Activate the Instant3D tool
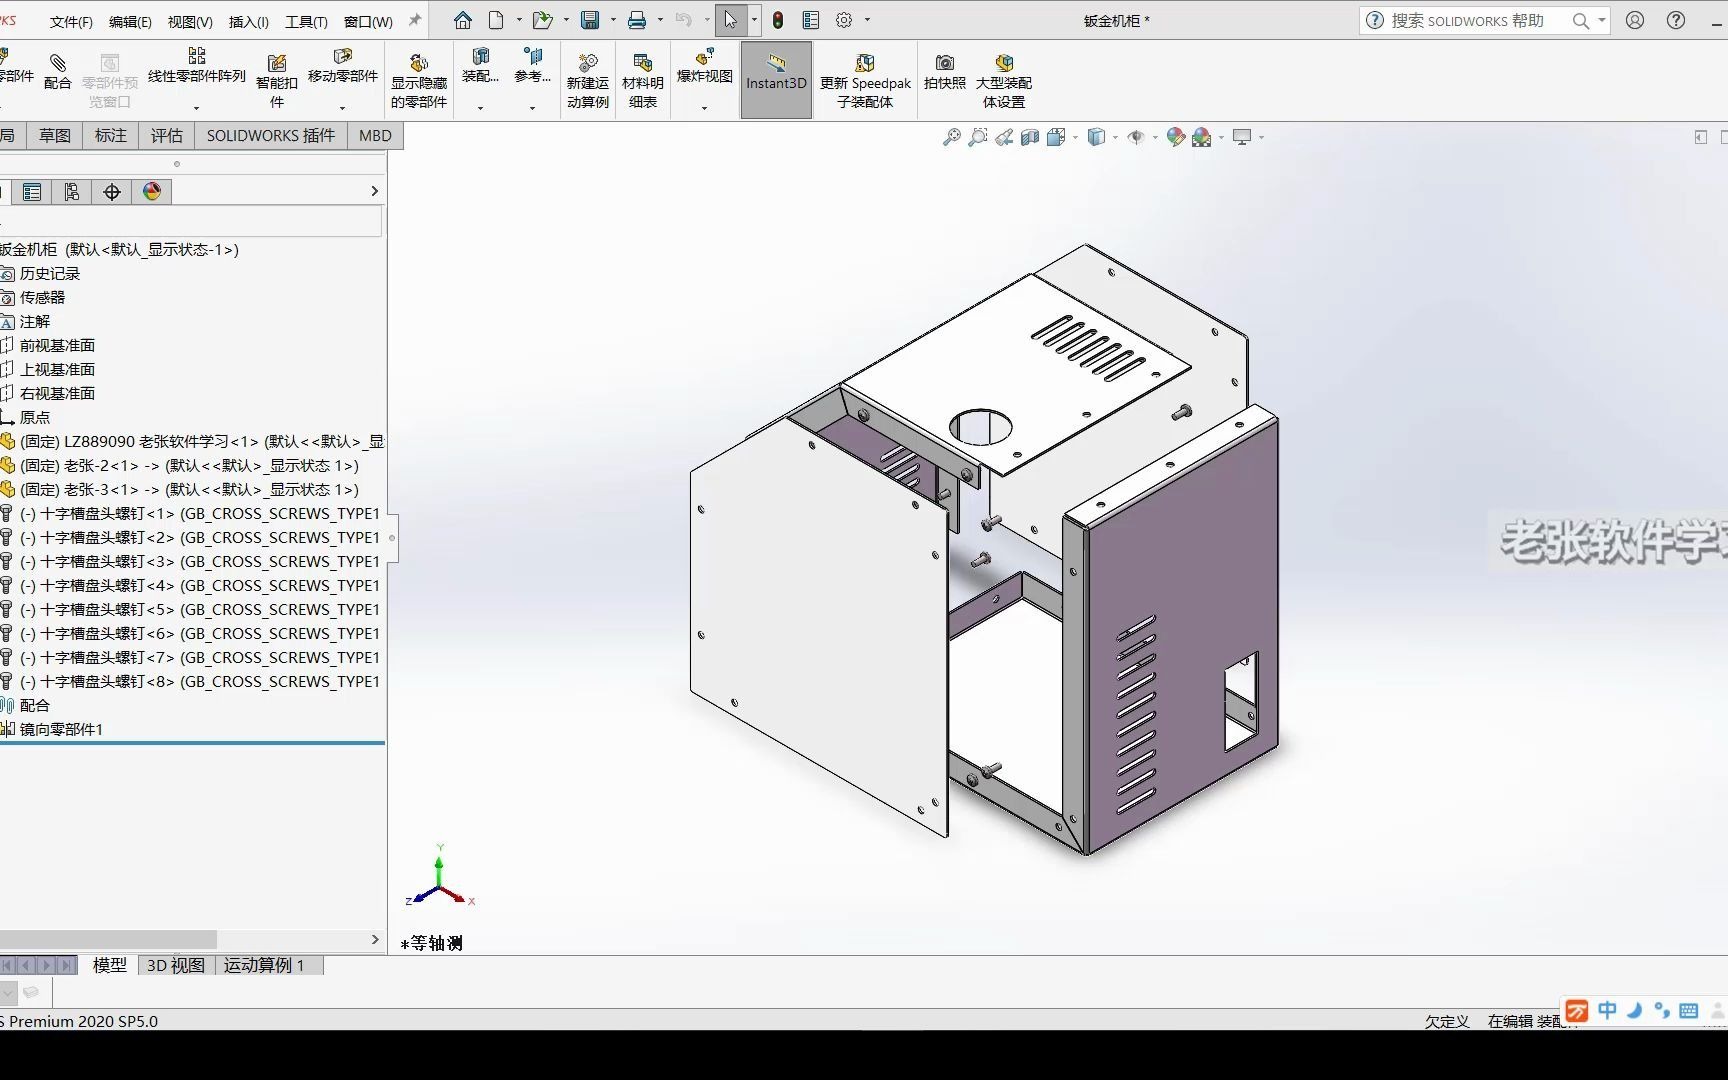The height and width of the screenshot is (1080, 1728). pyautogui.click(x=776, y=80)
